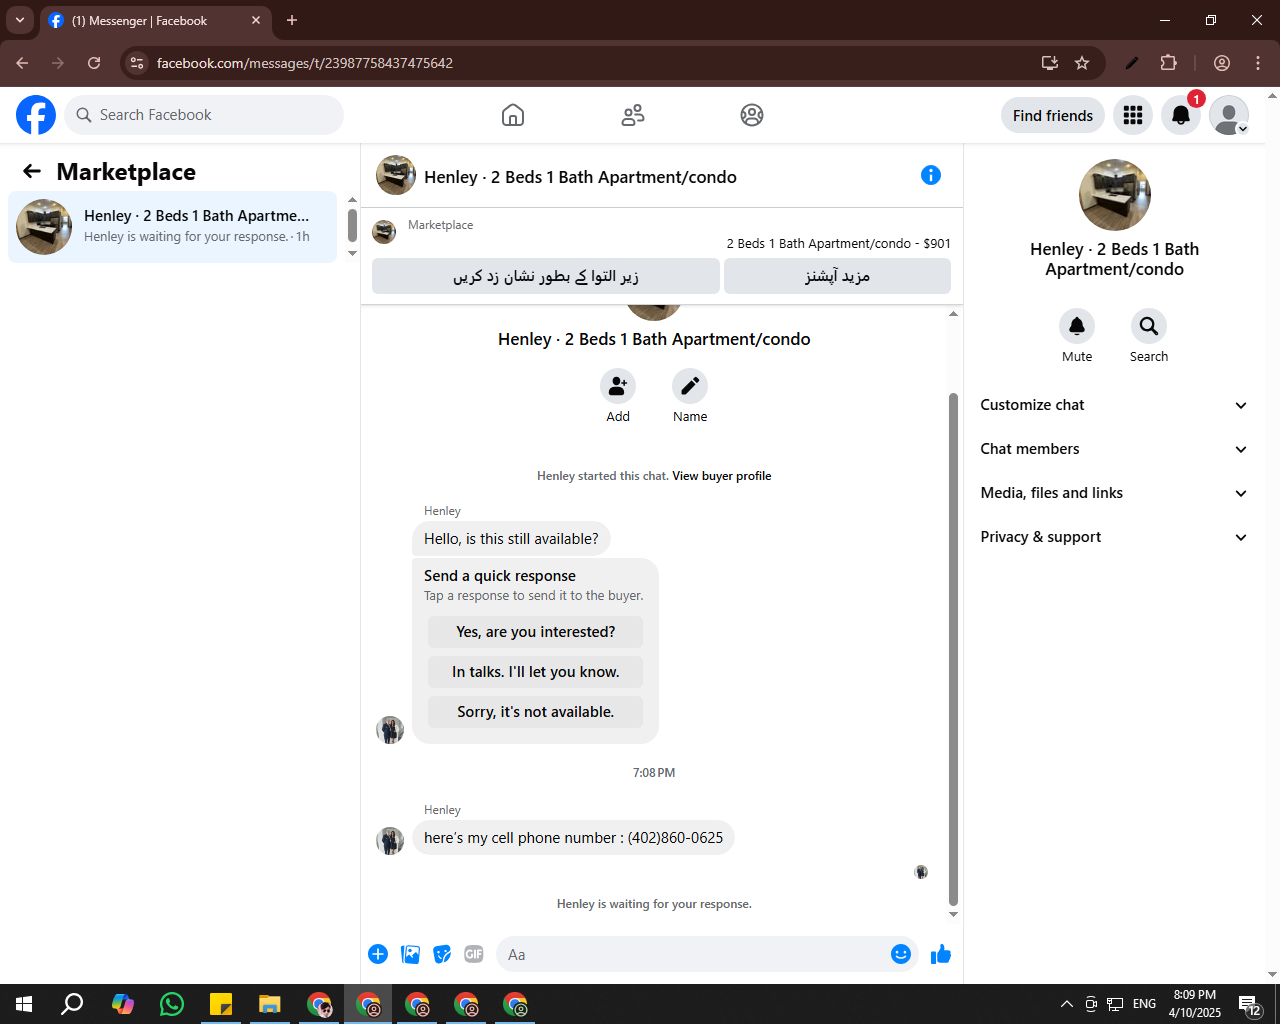The image size is (1280, 1024).
Task: Go back using the Marketplace arrow
Action: click(x=32, y=172)
